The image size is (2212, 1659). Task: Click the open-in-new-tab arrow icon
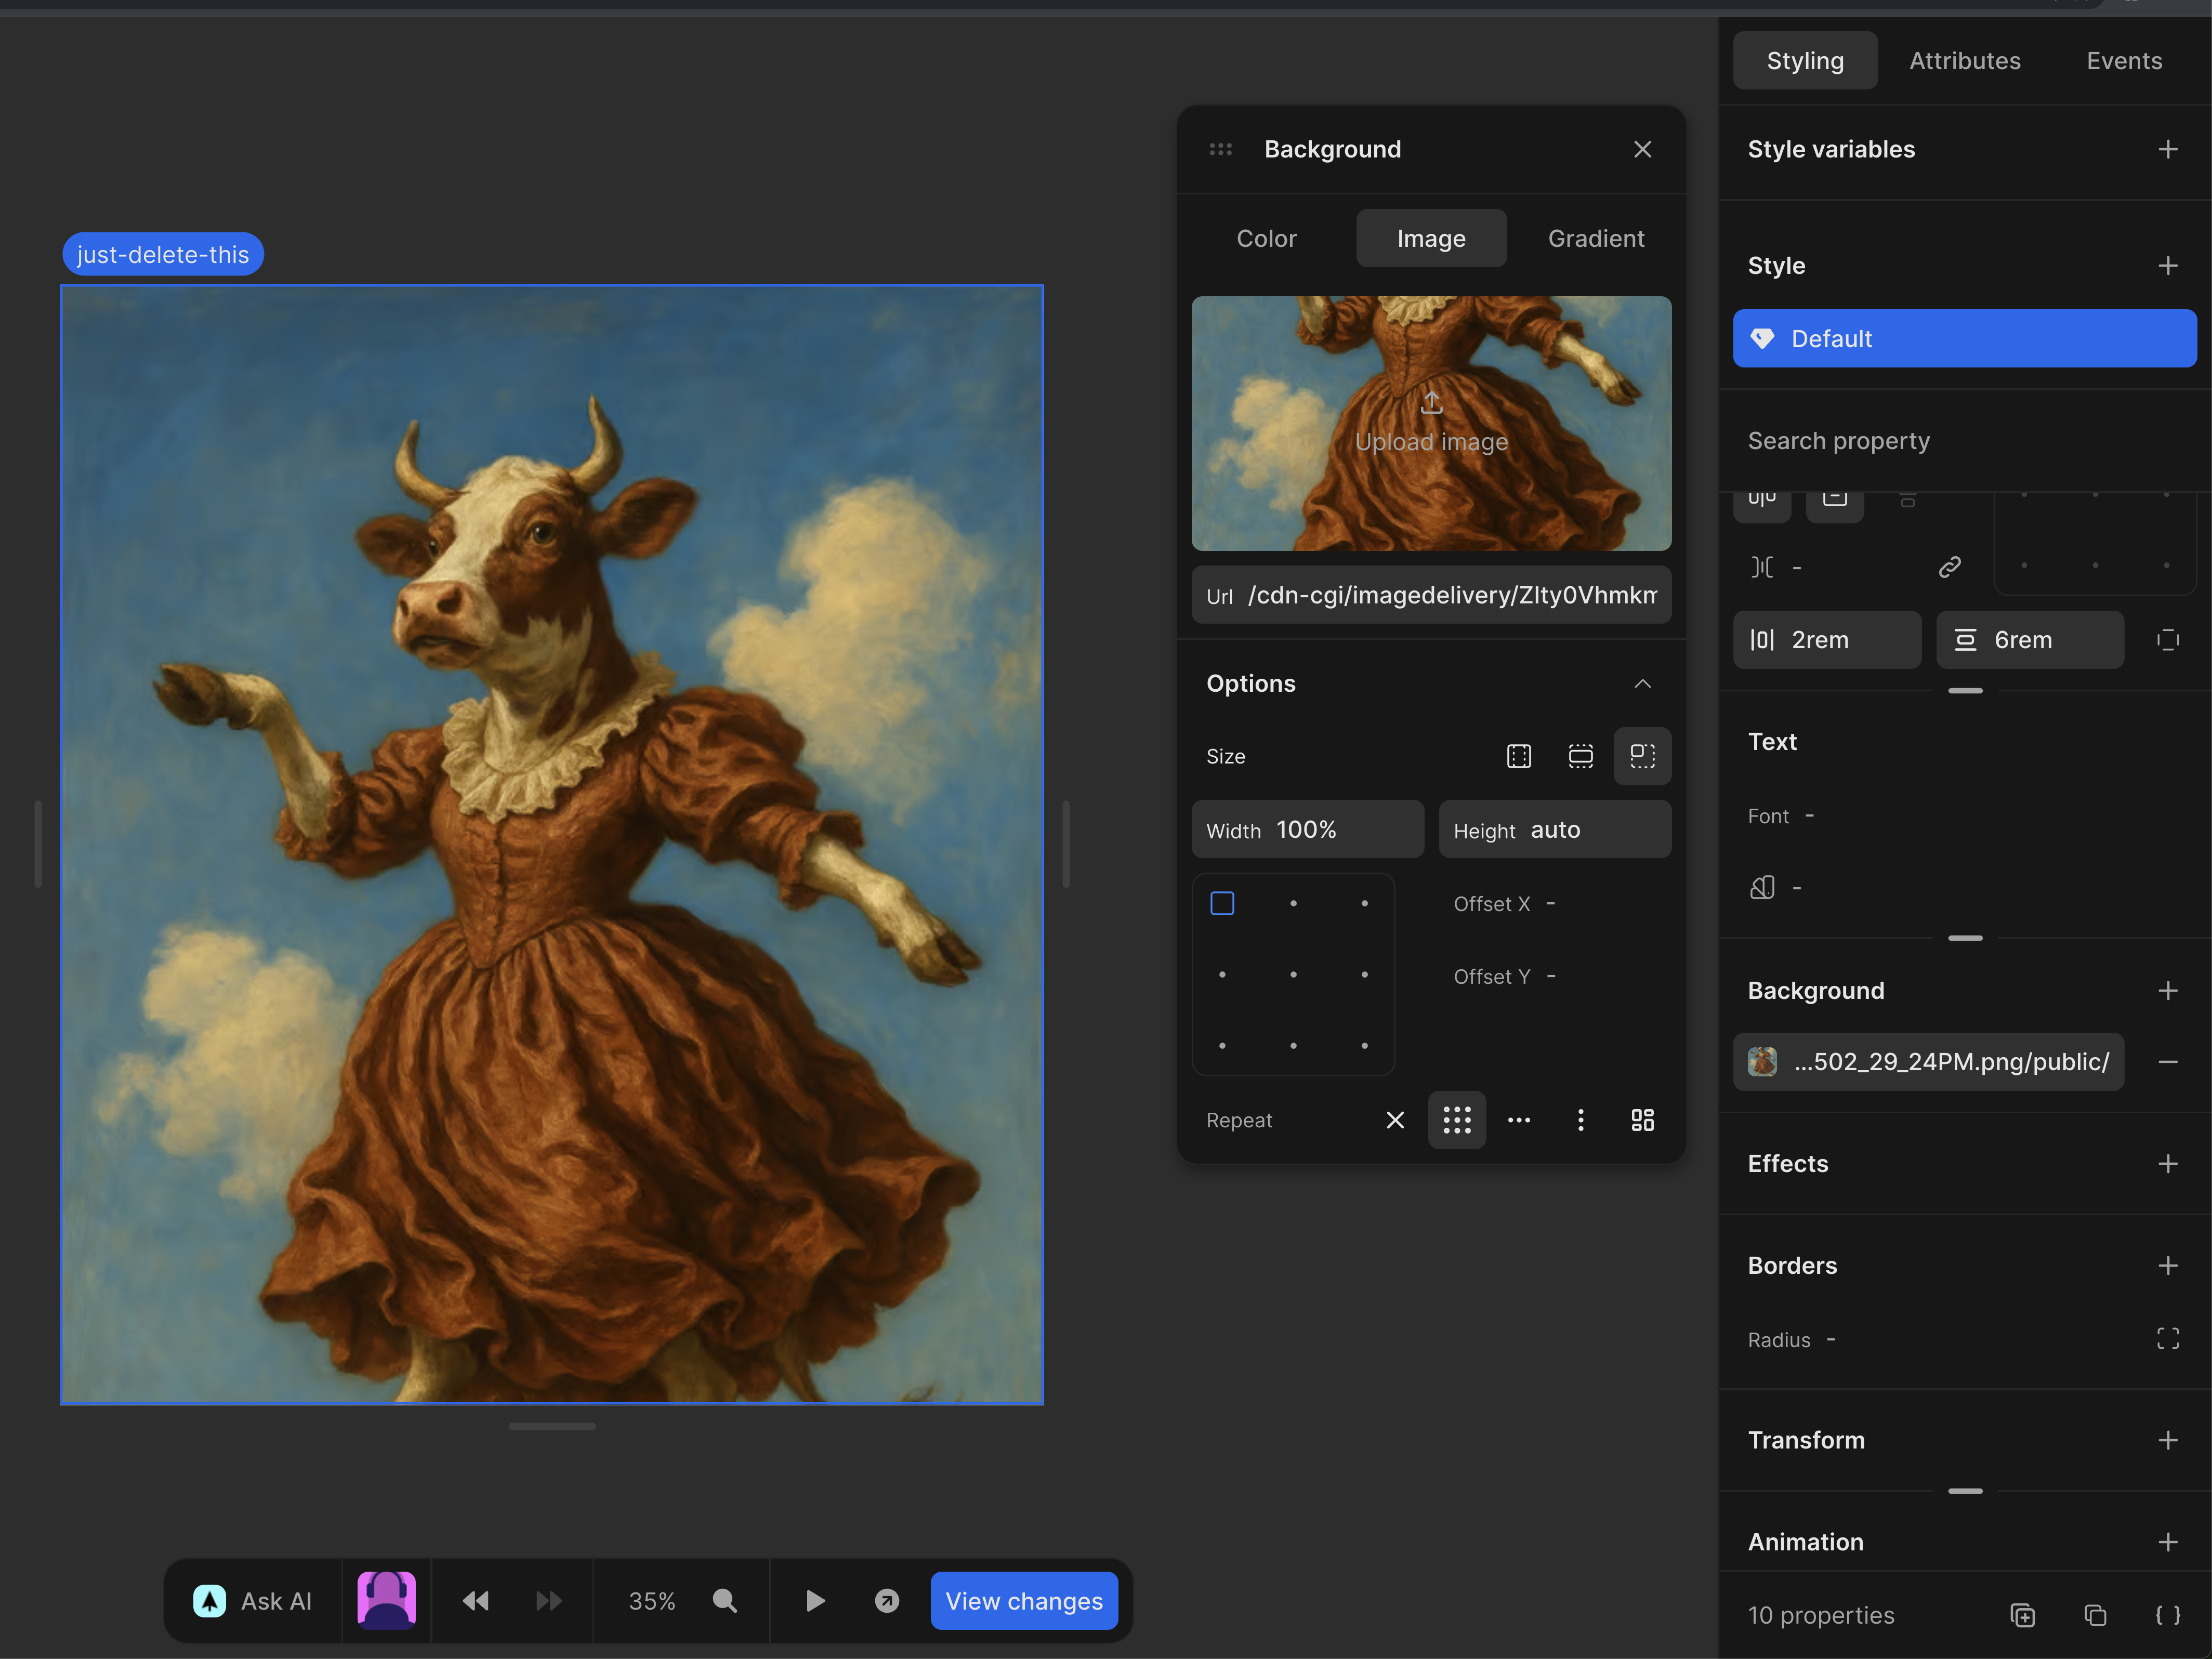(887, 1601)
